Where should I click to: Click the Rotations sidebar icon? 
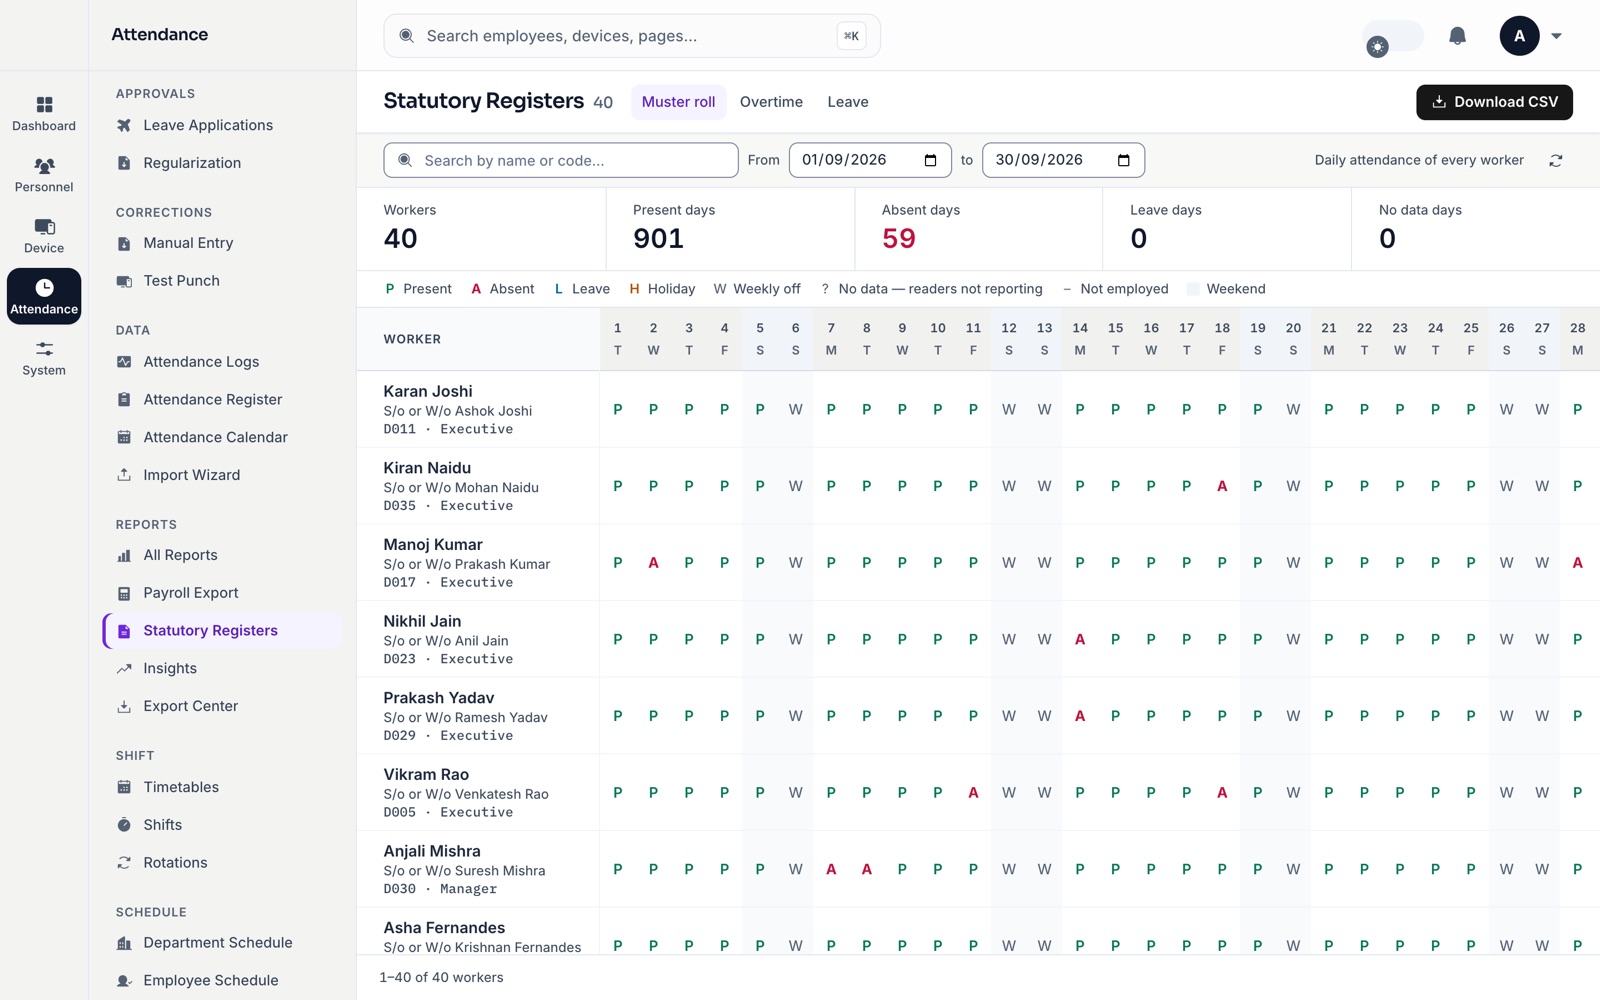point(124,863)
